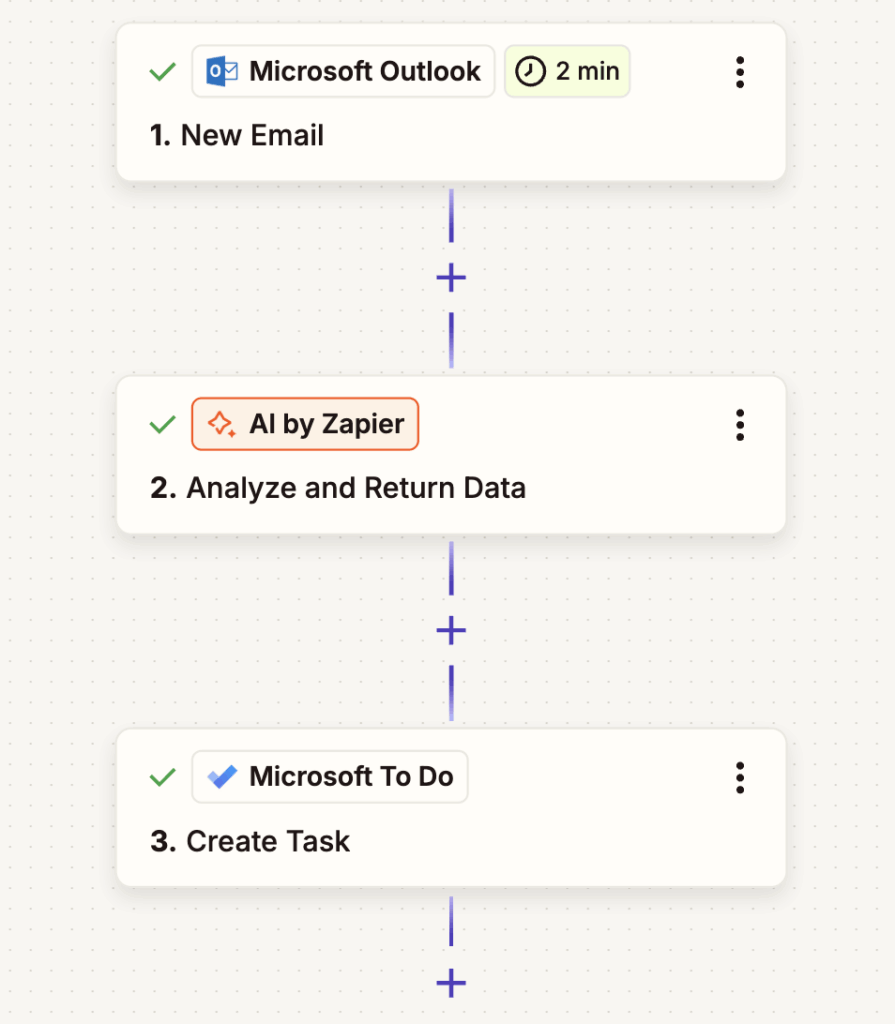Open the three-dot menu on the Create Task step
This screenshot has width=895, height=1024.
740,777
